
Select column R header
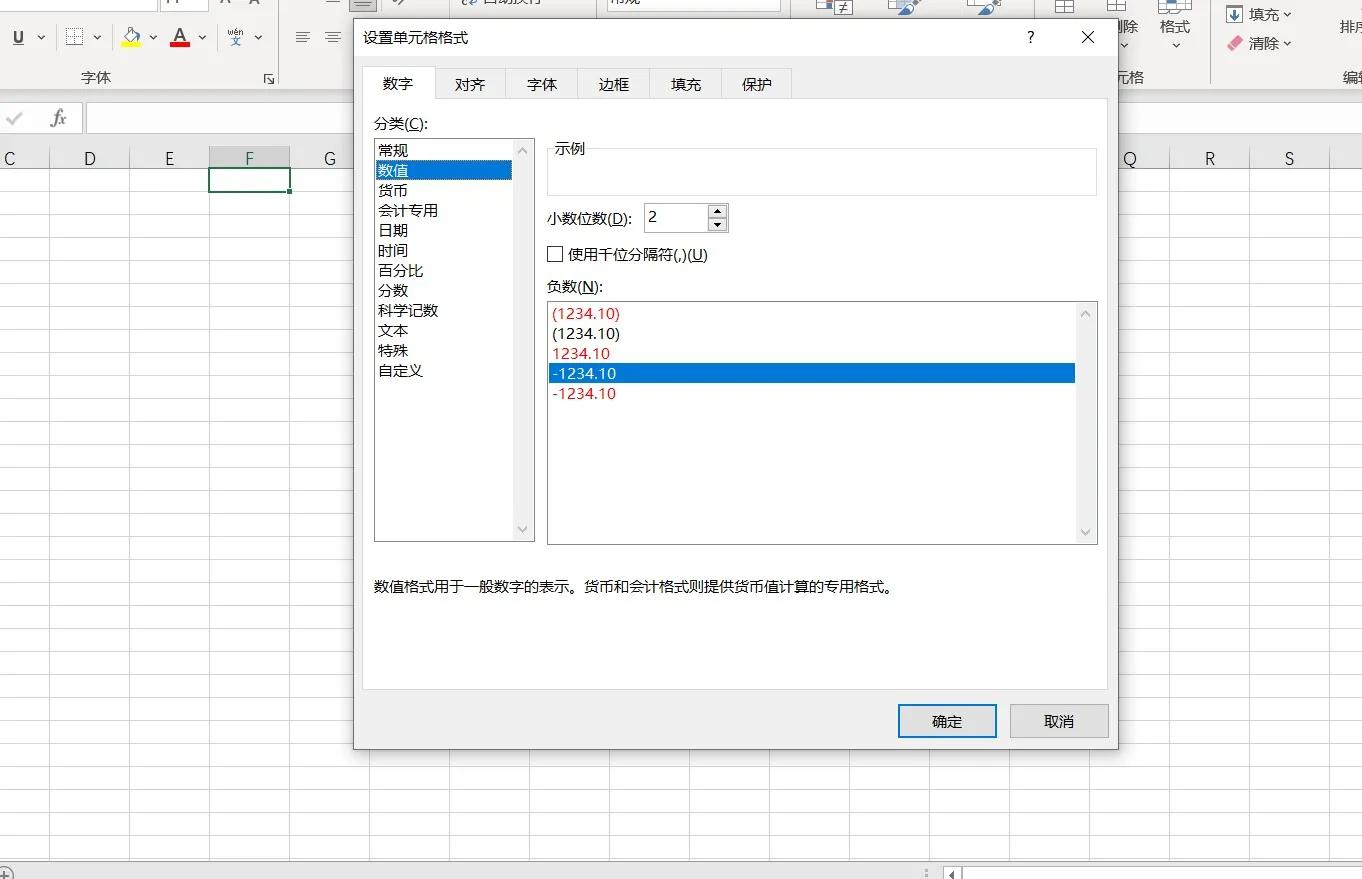tap(1210, 158)
